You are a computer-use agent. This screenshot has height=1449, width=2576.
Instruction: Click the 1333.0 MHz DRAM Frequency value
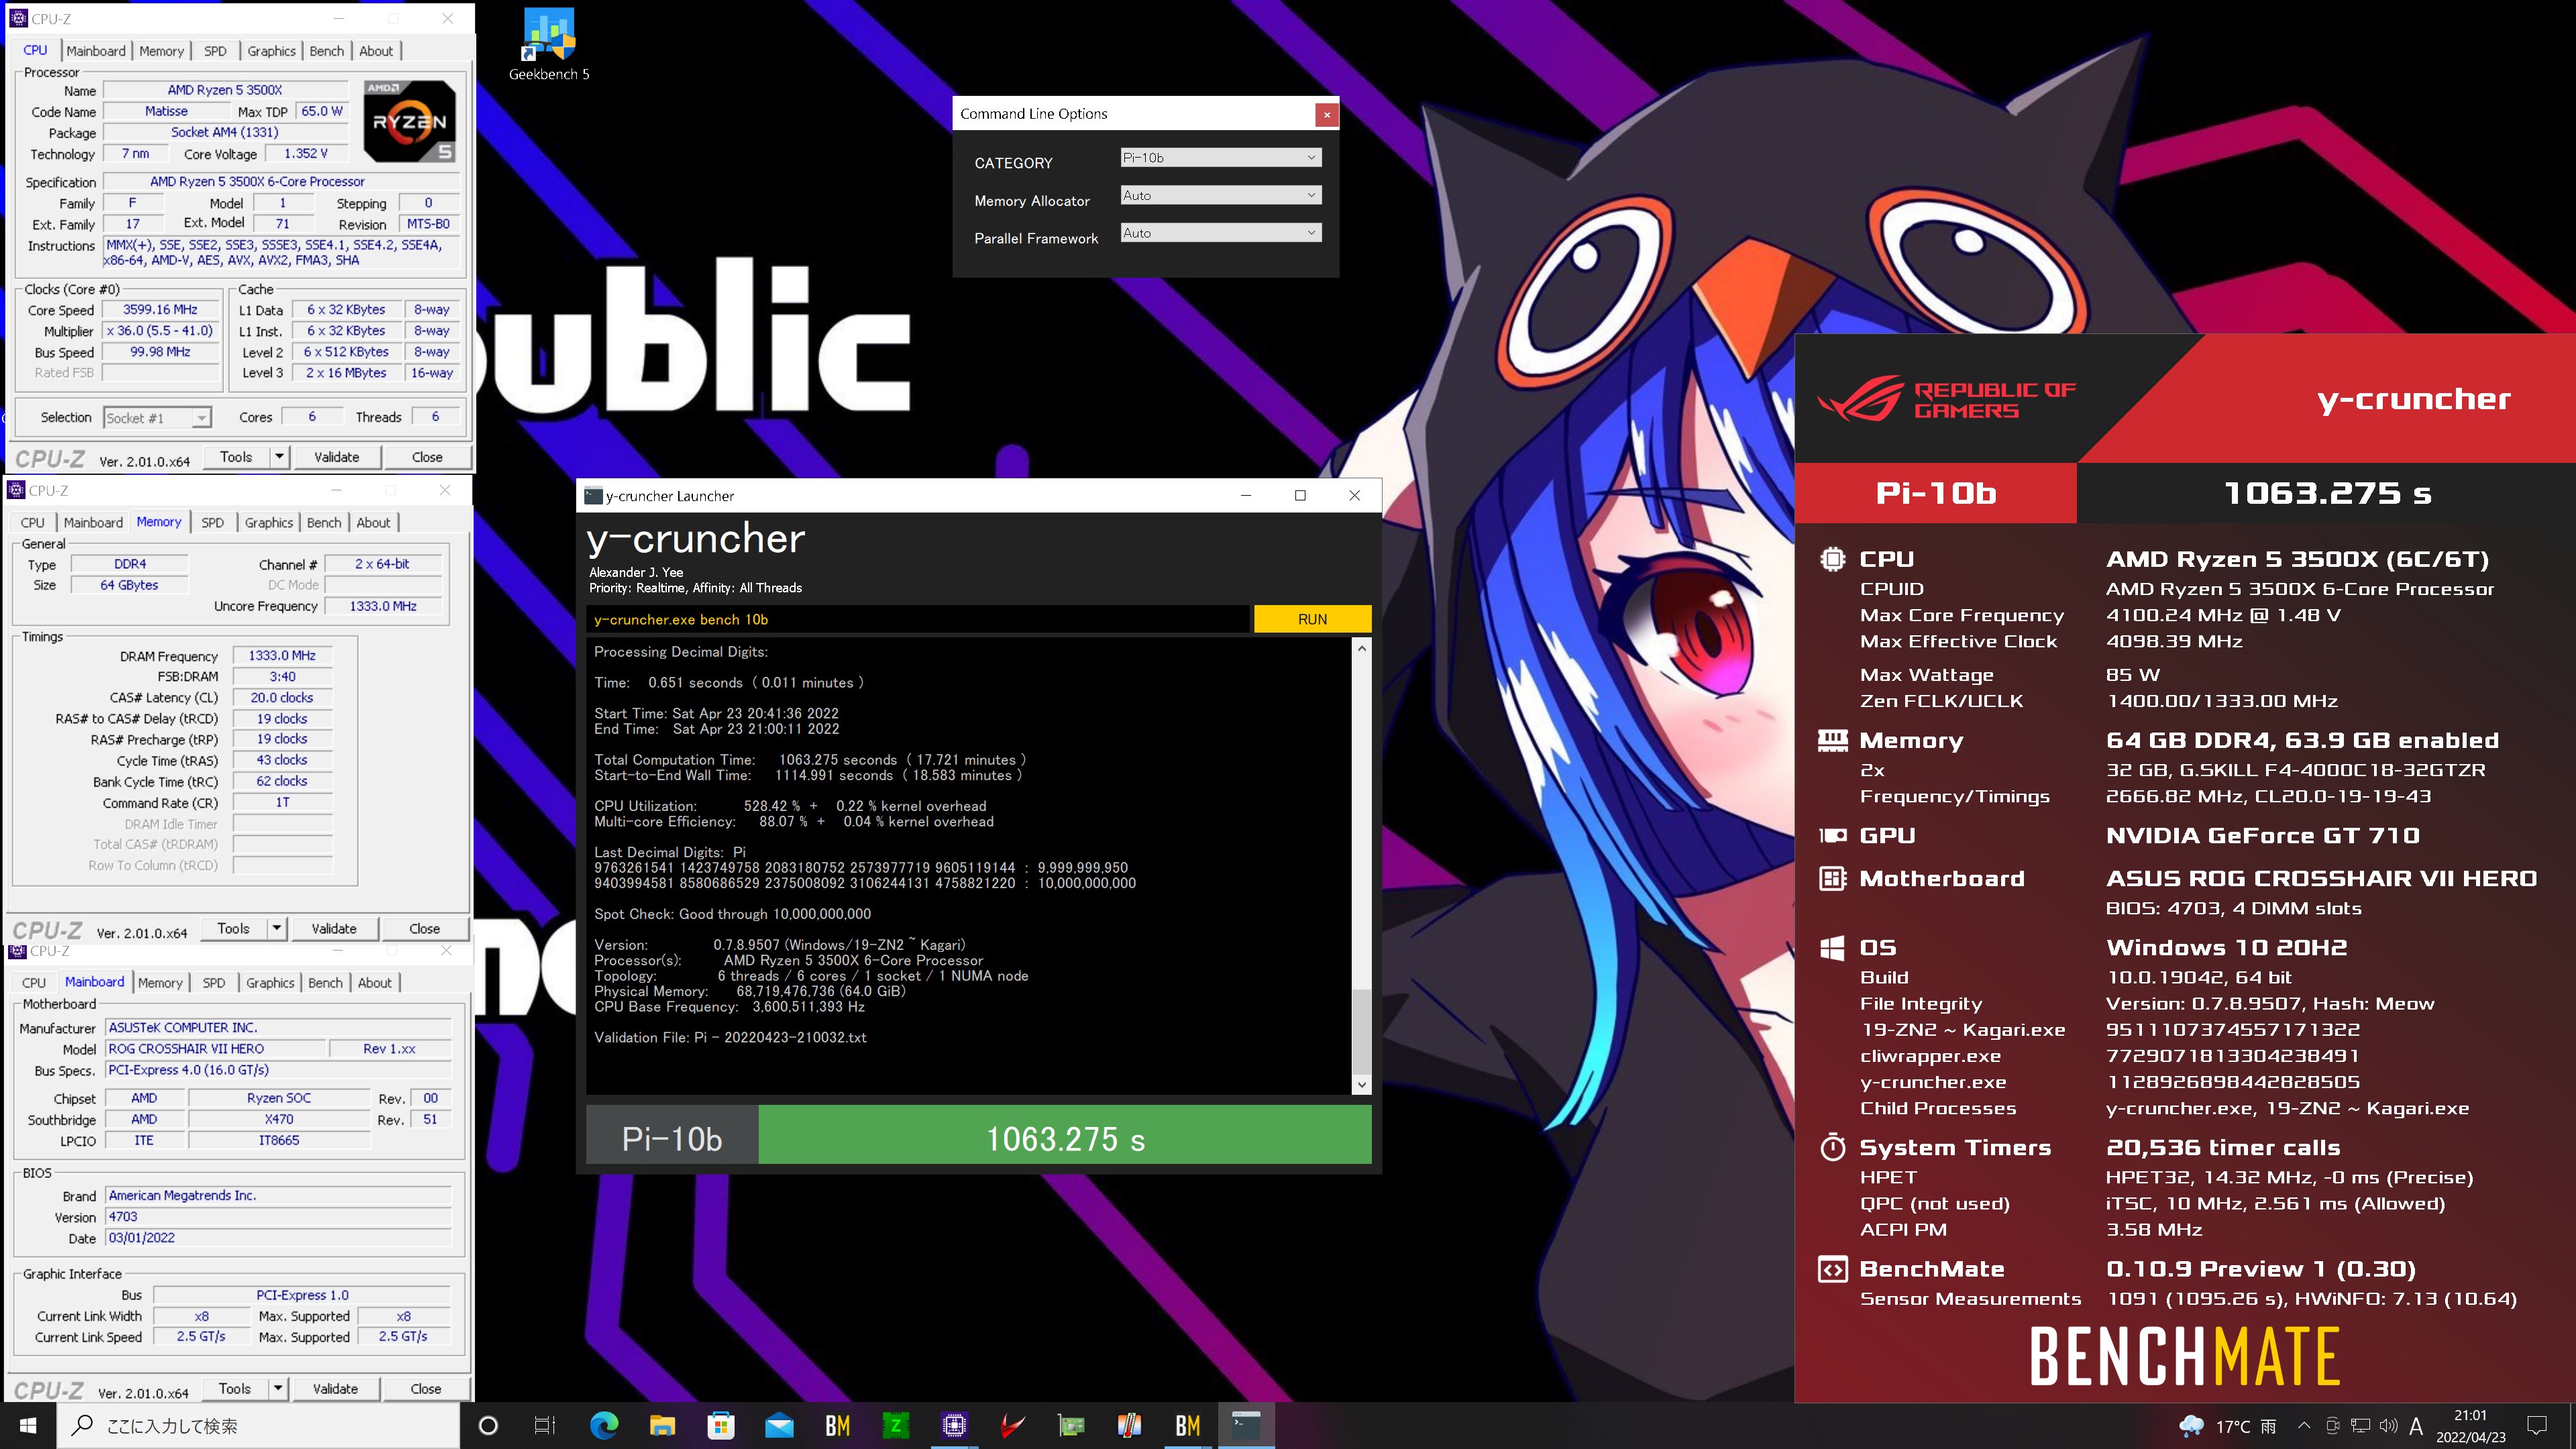282,656
